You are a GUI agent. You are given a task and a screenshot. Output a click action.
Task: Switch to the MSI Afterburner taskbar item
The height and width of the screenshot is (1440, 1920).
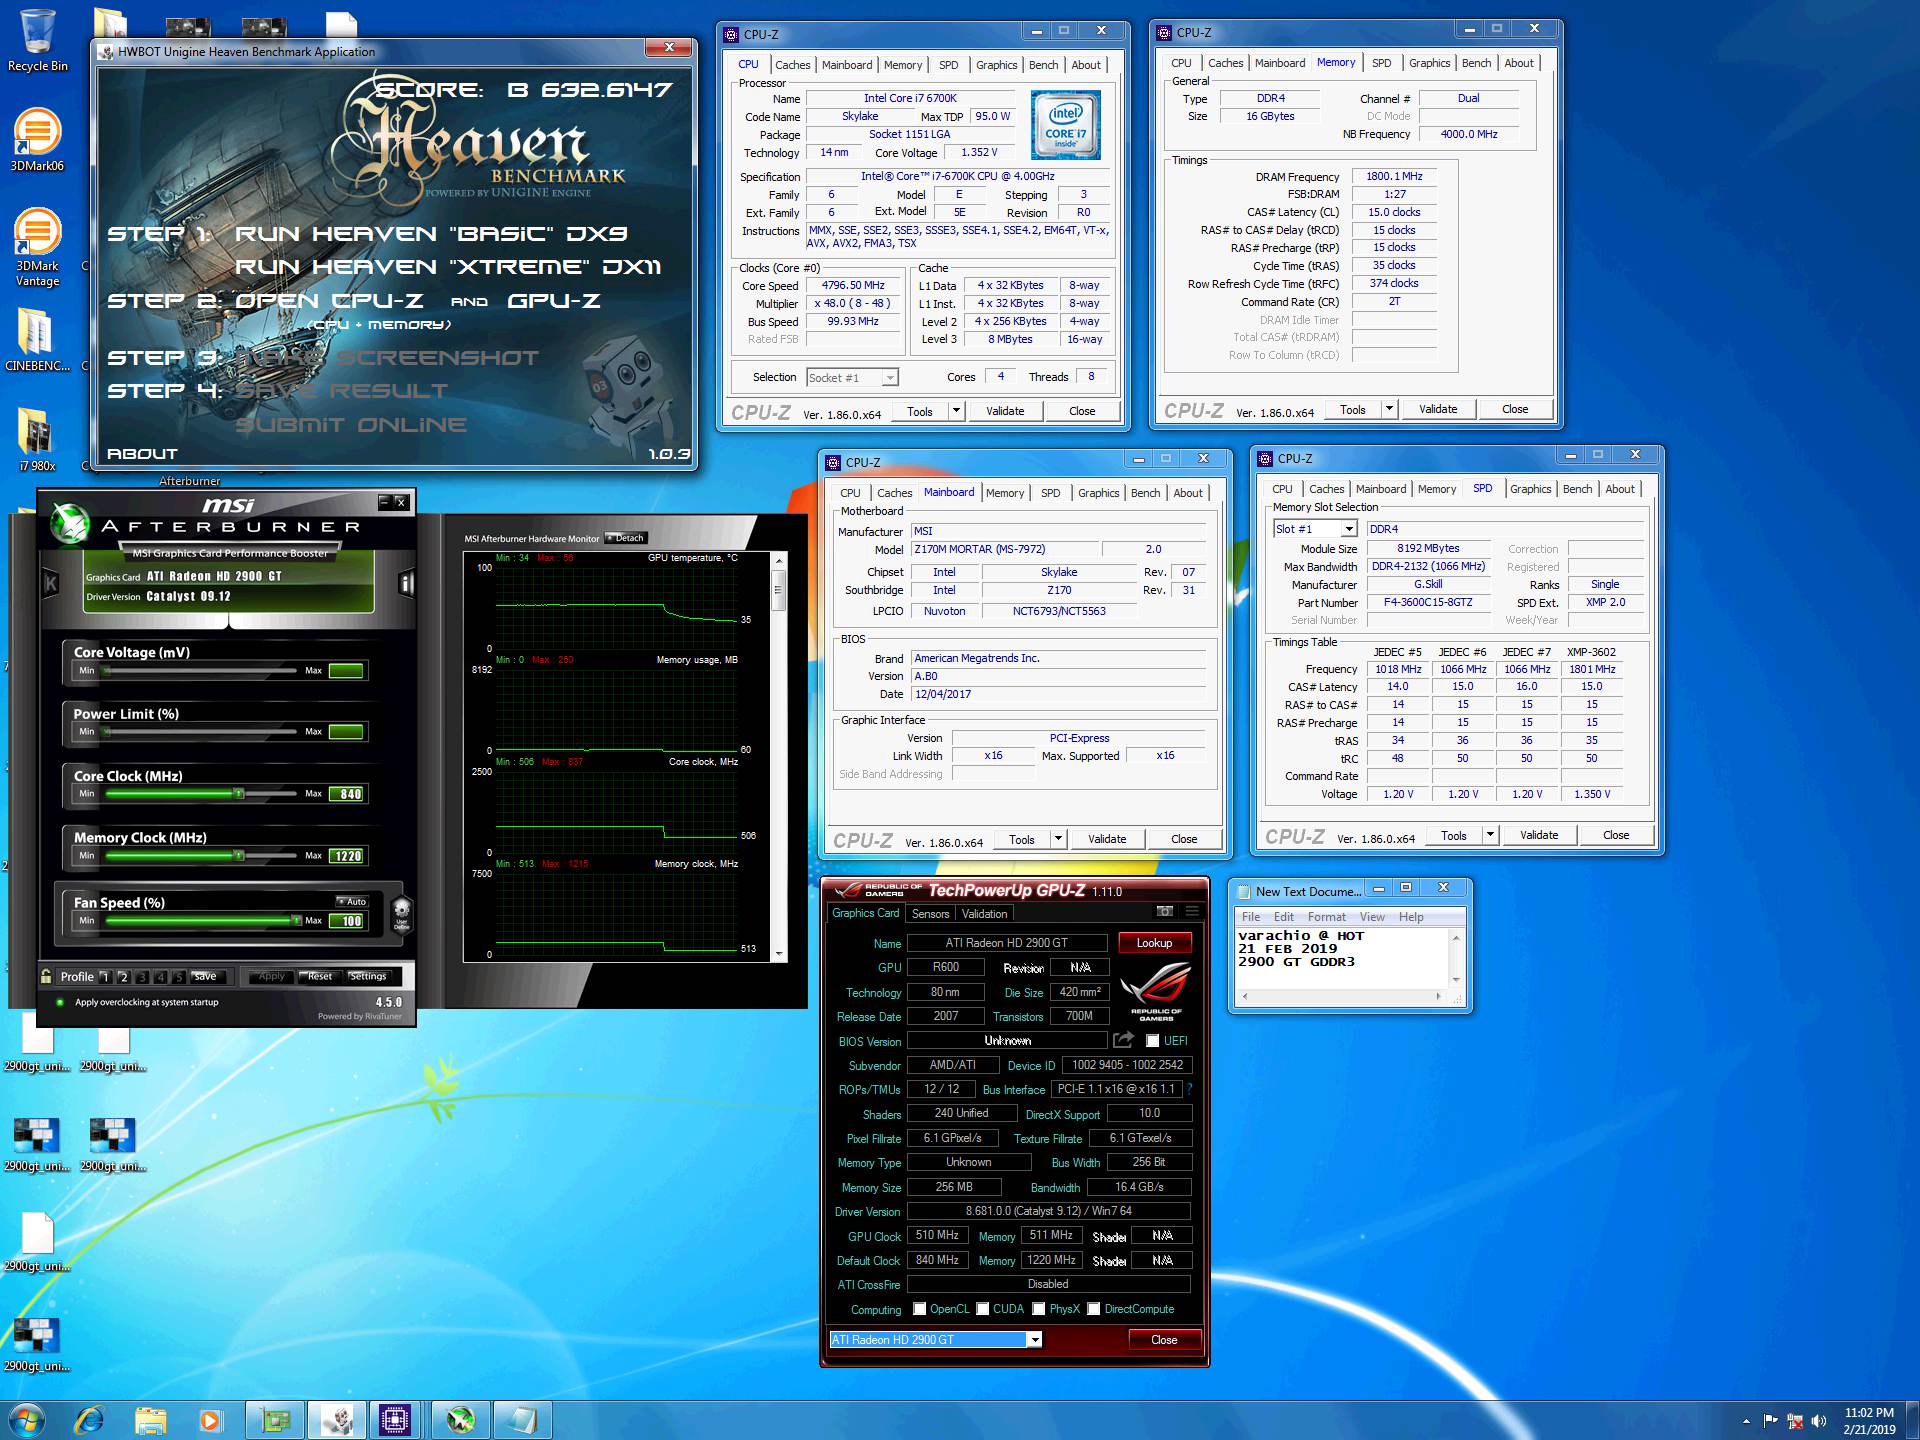[x=461, y=1420]
